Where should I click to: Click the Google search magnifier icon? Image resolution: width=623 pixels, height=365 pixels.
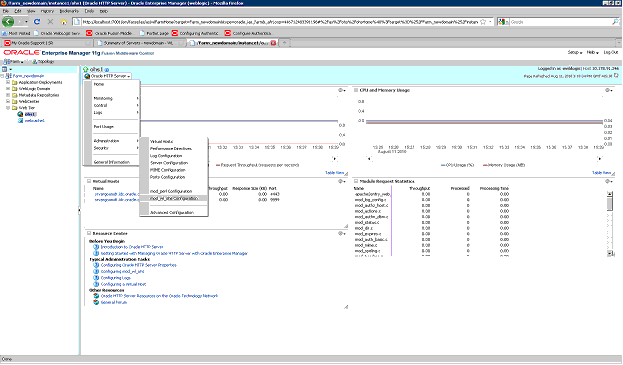click(615, 22)
